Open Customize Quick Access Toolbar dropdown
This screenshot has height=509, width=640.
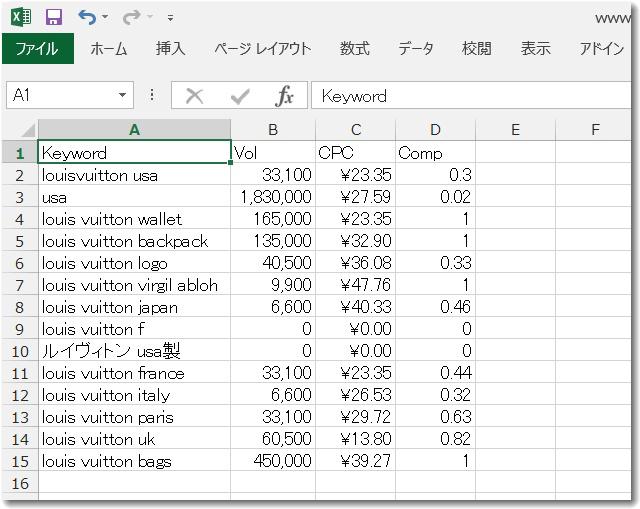[x=170, y=18]
